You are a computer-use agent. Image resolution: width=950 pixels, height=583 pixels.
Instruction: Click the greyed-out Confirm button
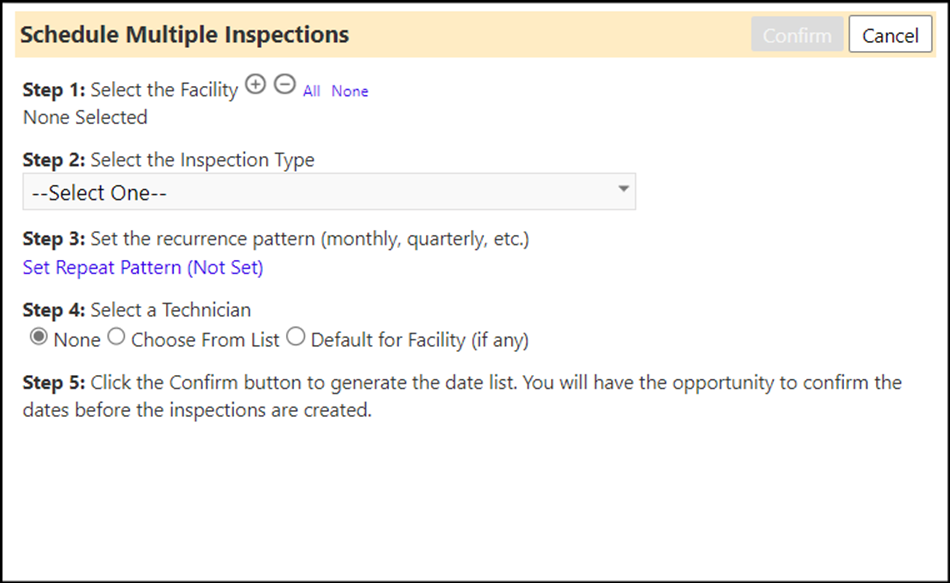pyautogui.click(x=797, y=35)
